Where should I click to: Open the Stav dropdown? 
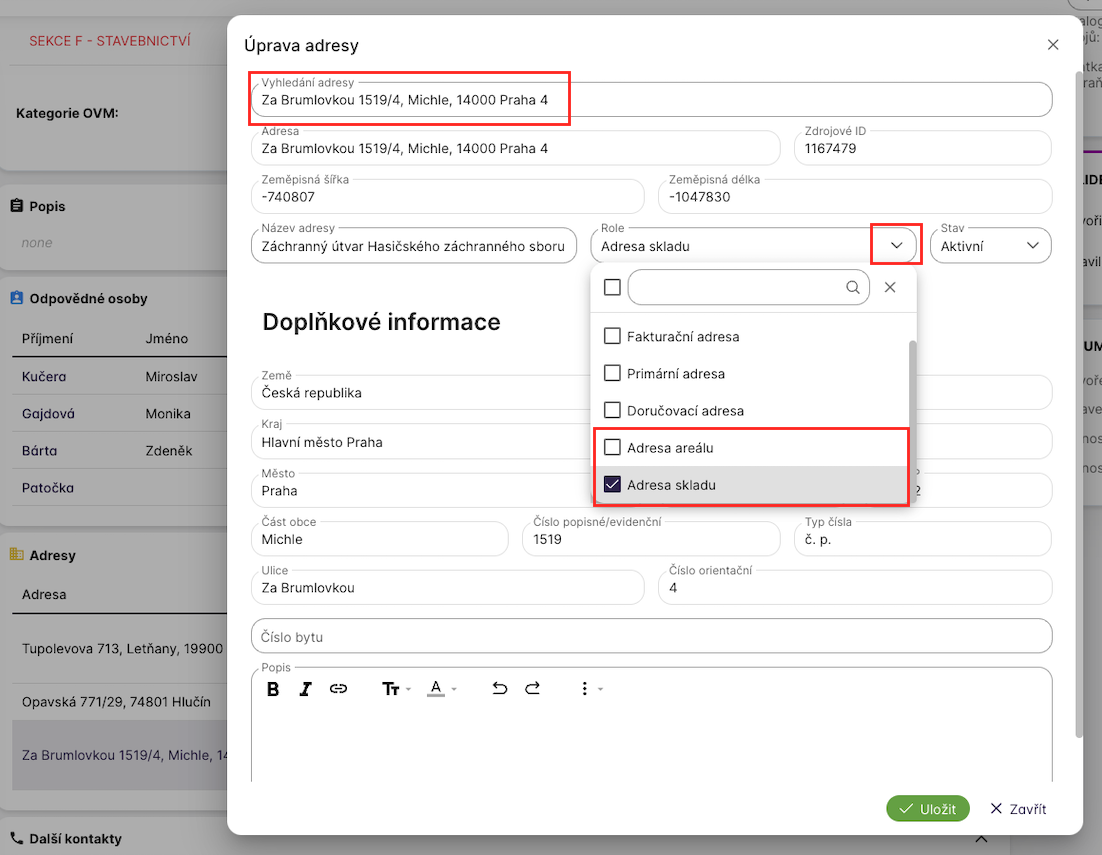(x=1032, y=246)
